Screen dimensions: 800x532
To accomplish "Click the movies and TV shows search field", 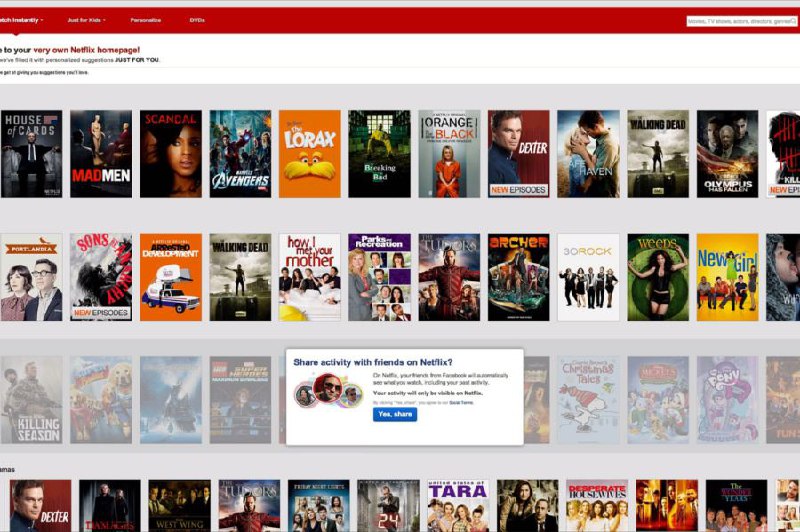I will click(742, 21).
